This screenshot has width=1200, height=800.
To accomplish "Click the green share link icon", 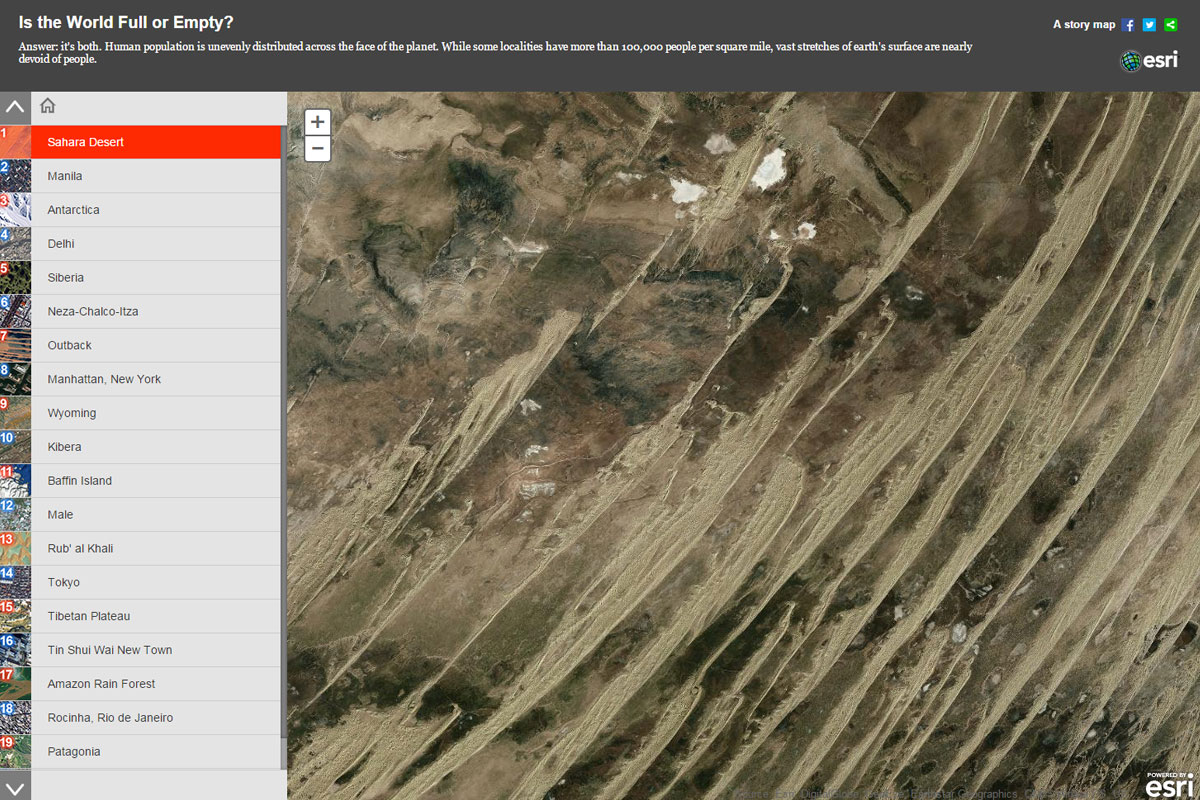I will click(x=1171, y=25).
